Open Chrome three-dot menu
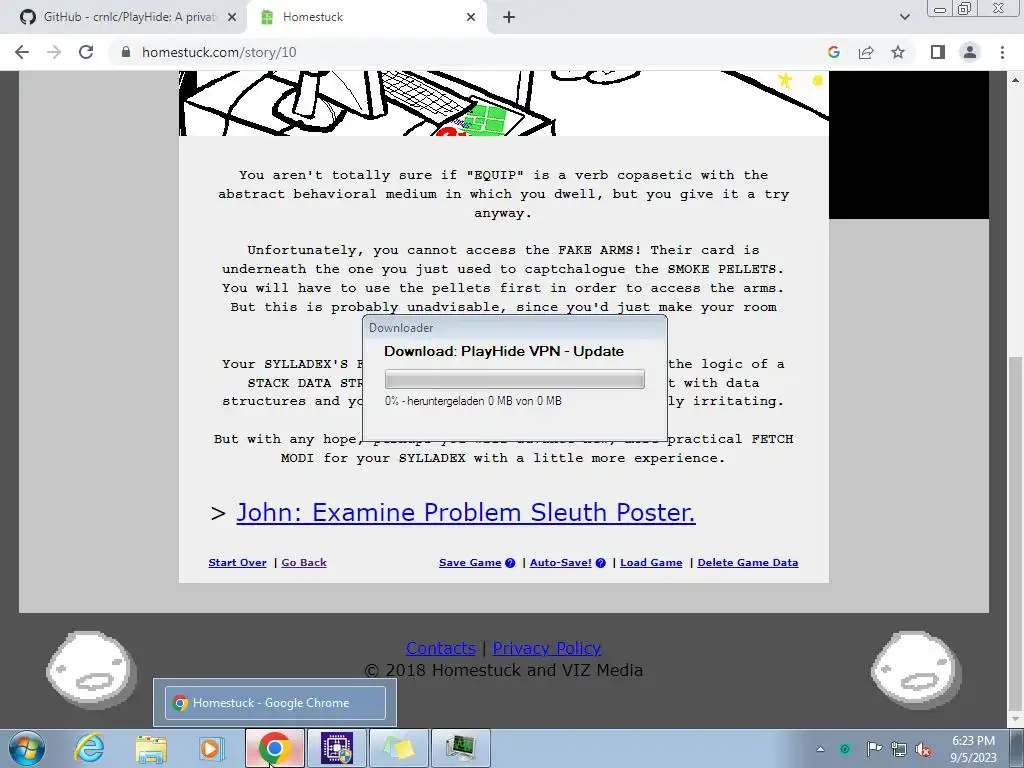 pos(1002,52)
